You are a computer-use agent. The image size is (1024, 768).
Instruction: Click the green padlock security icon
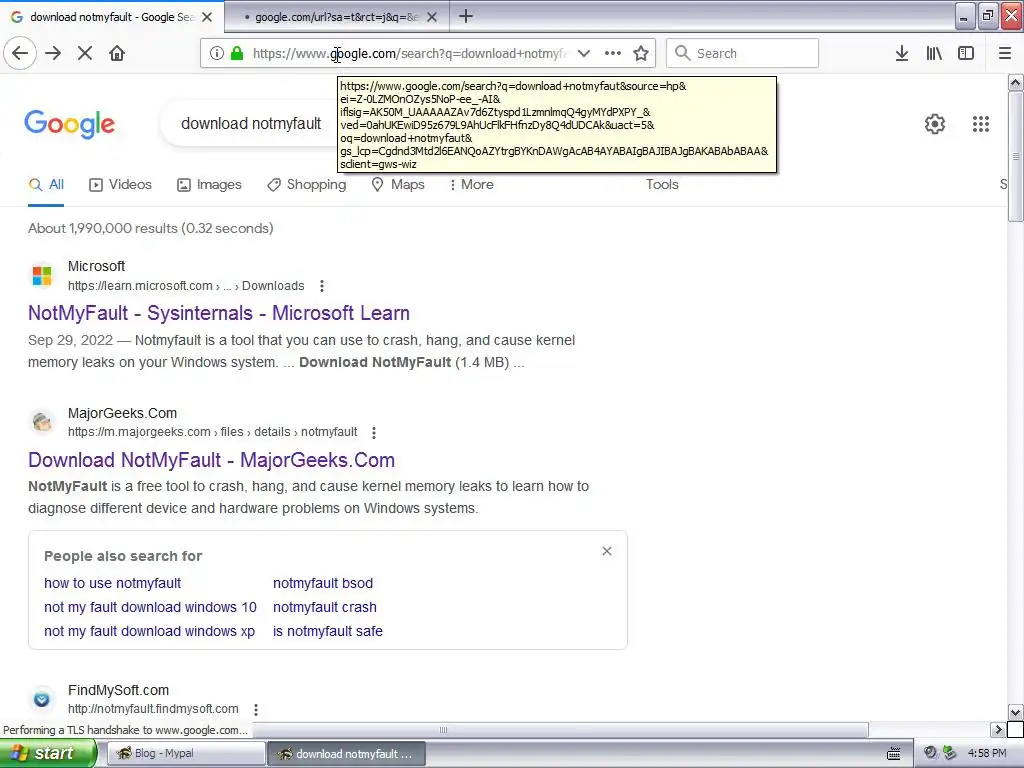pos(237,53)
